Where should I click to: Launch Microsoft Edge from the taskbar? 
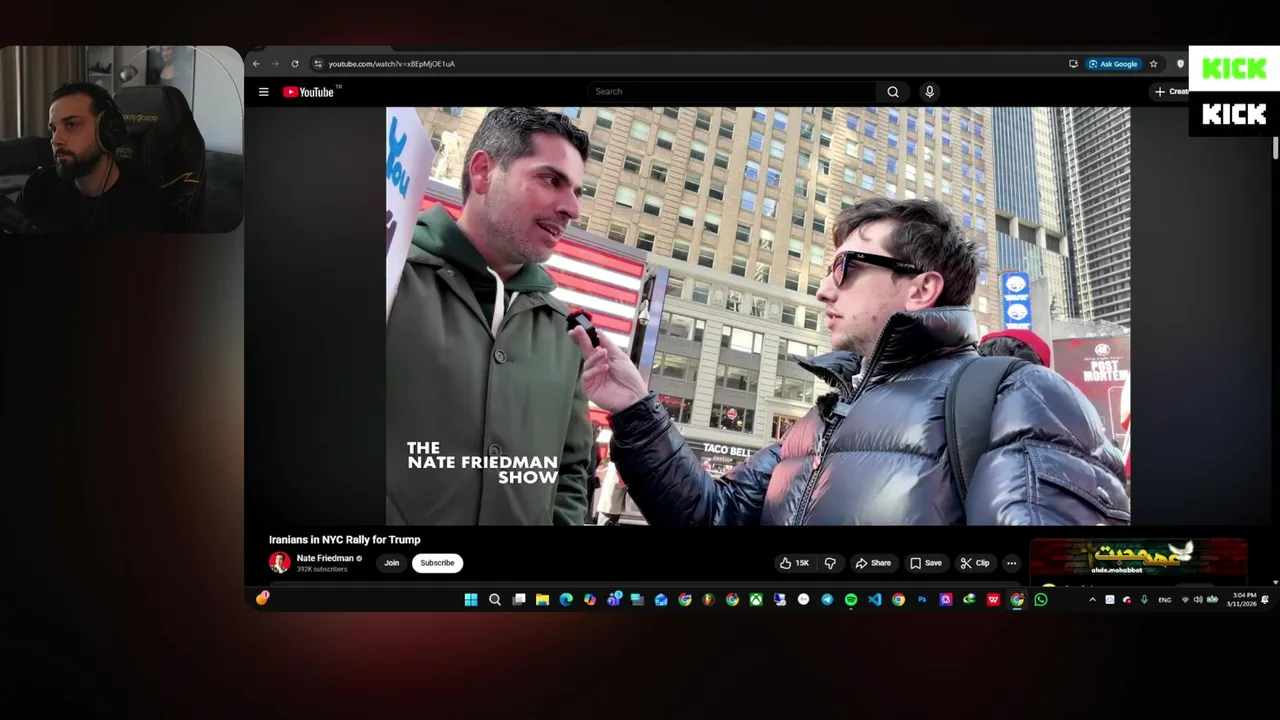[566, 600]
